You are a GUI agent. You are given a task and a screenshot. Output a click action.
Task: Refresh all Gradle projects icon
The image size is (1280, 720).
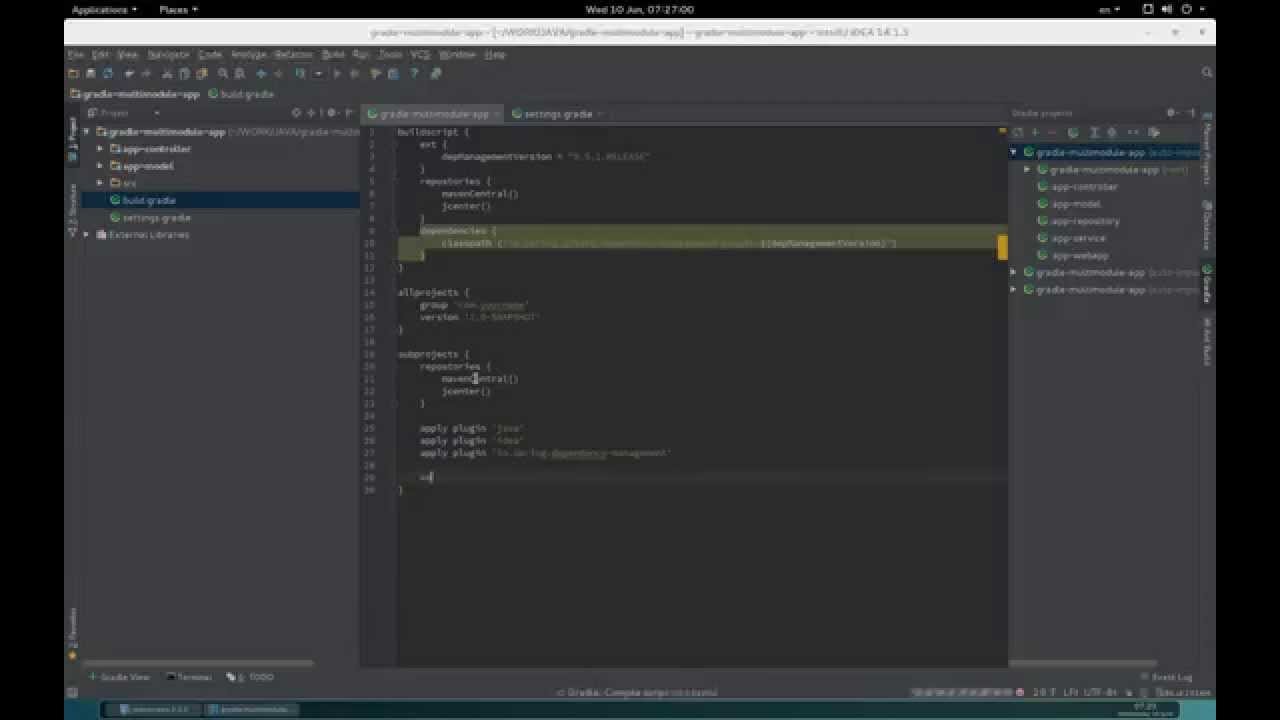[x=1017, y=132]
